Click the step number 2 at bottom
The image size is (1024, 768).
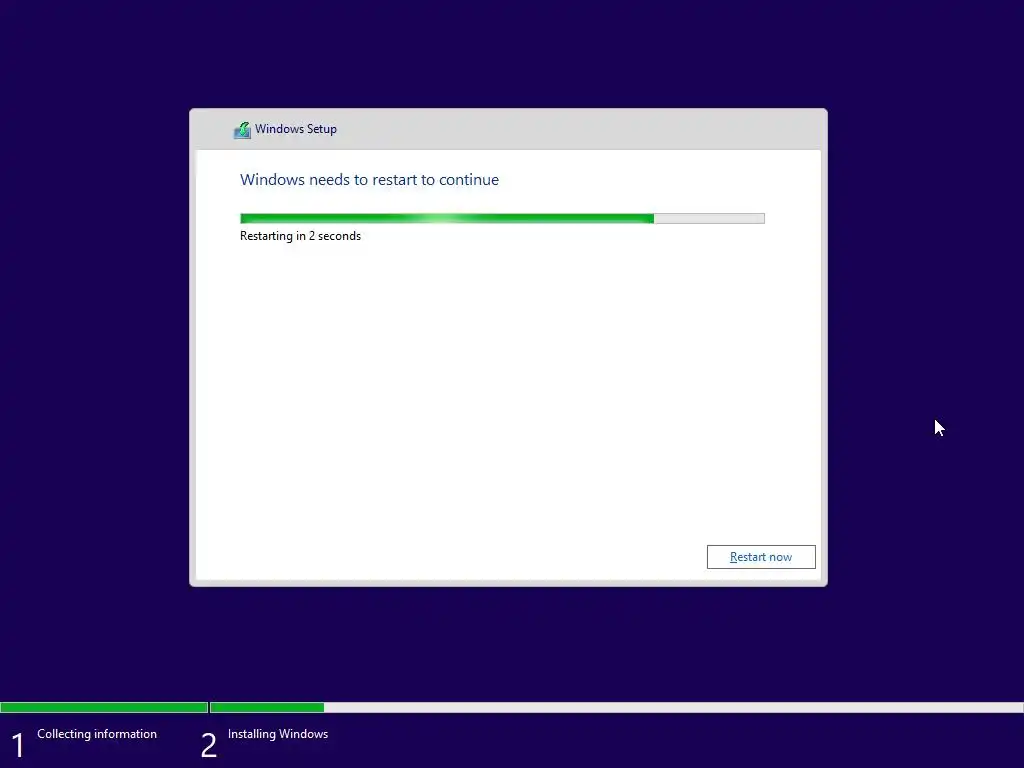point(208,745)
